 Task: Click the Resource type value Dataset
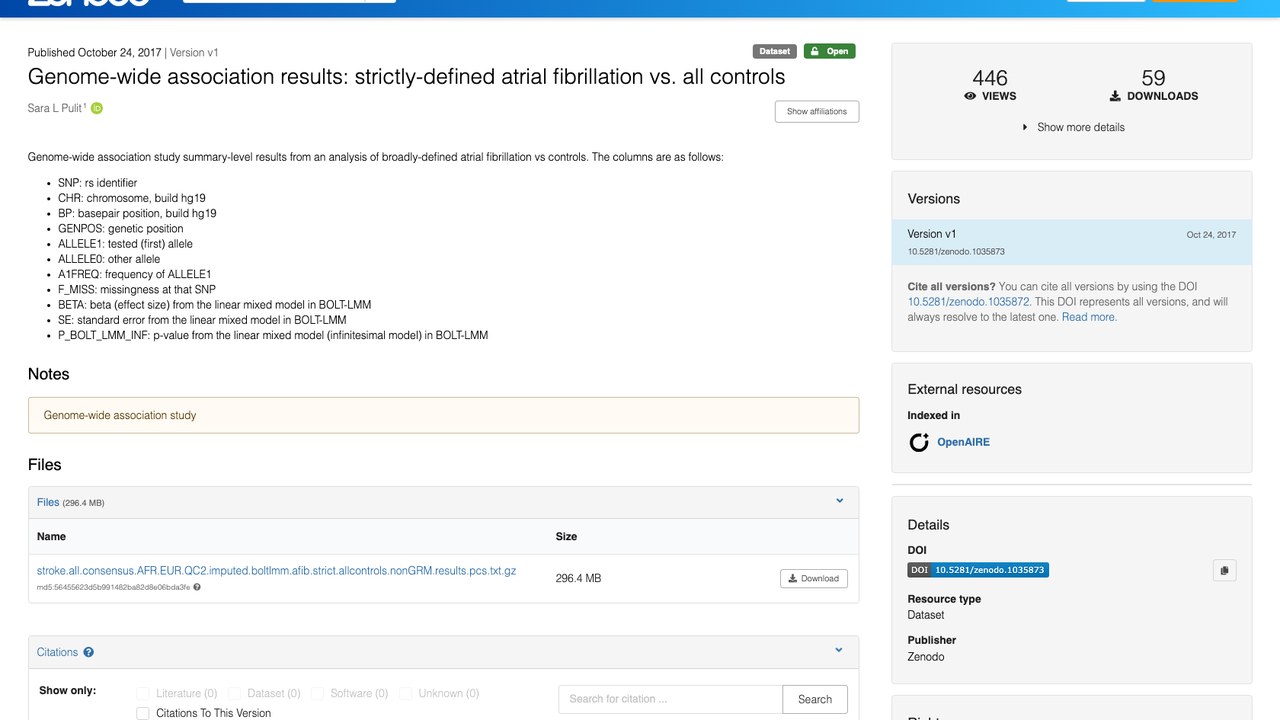tap(926, 615)
